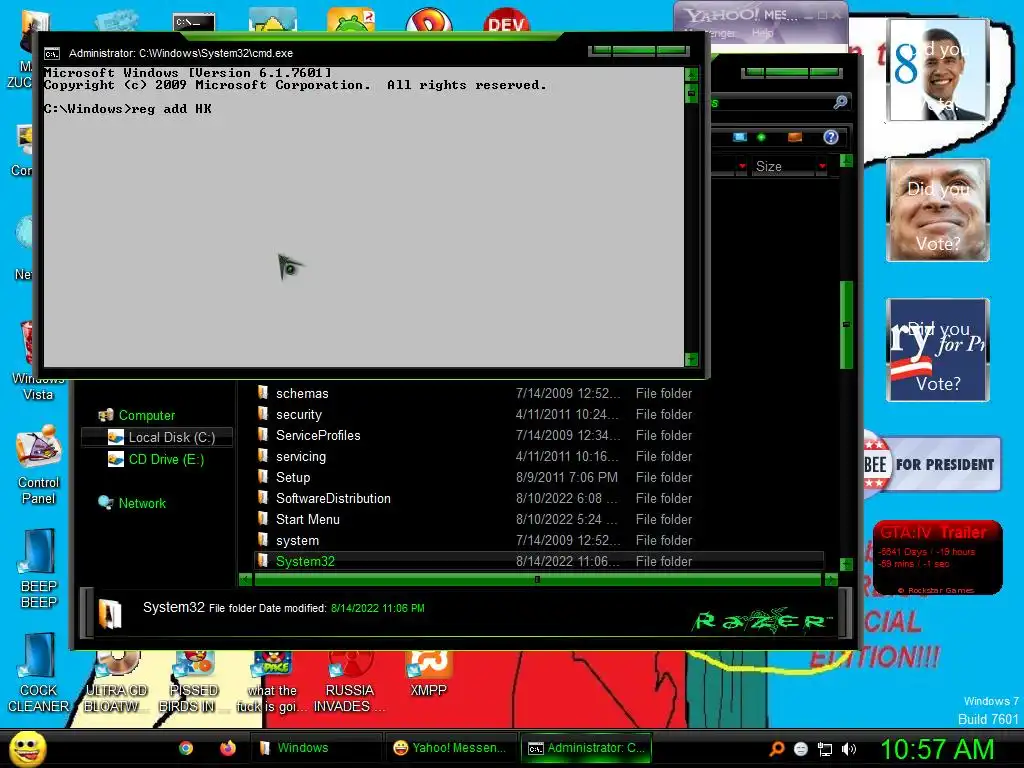Select the System32 folder row
This screenshot has height=768, width=1024.
pyautogui.click(x=539, y=561)
